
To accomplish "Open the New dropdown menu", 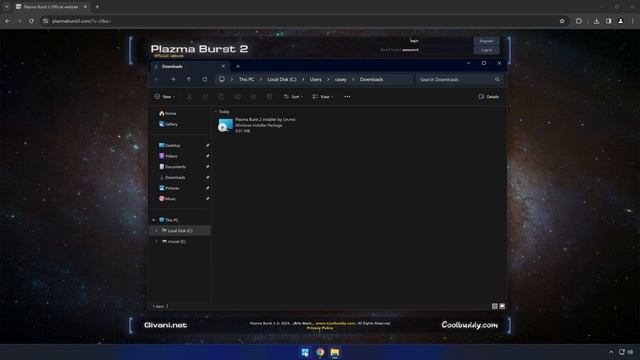I will click(x=164, y=97).
